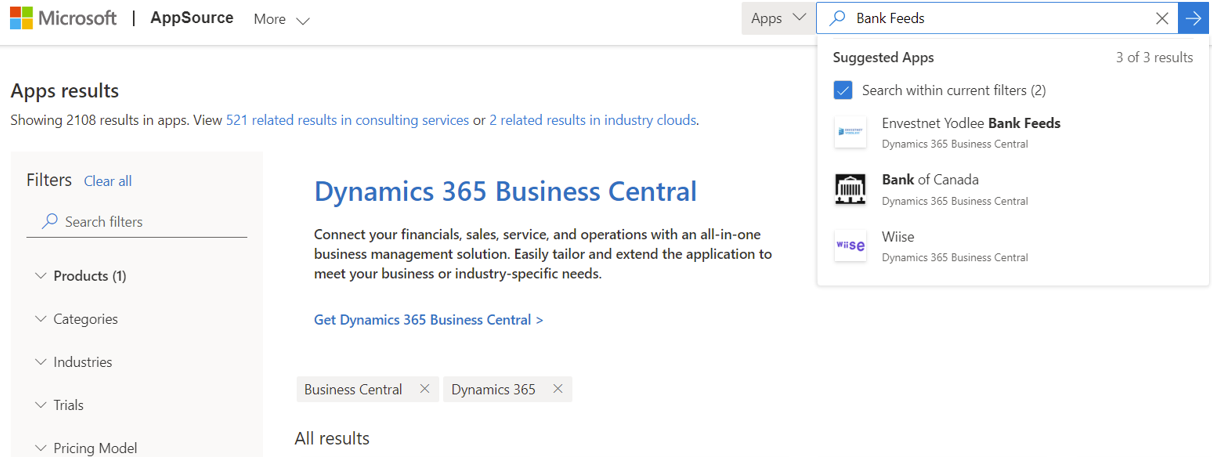Click the 3 of 3 results label
The image size is (1212, 457).
point(1154,57)
